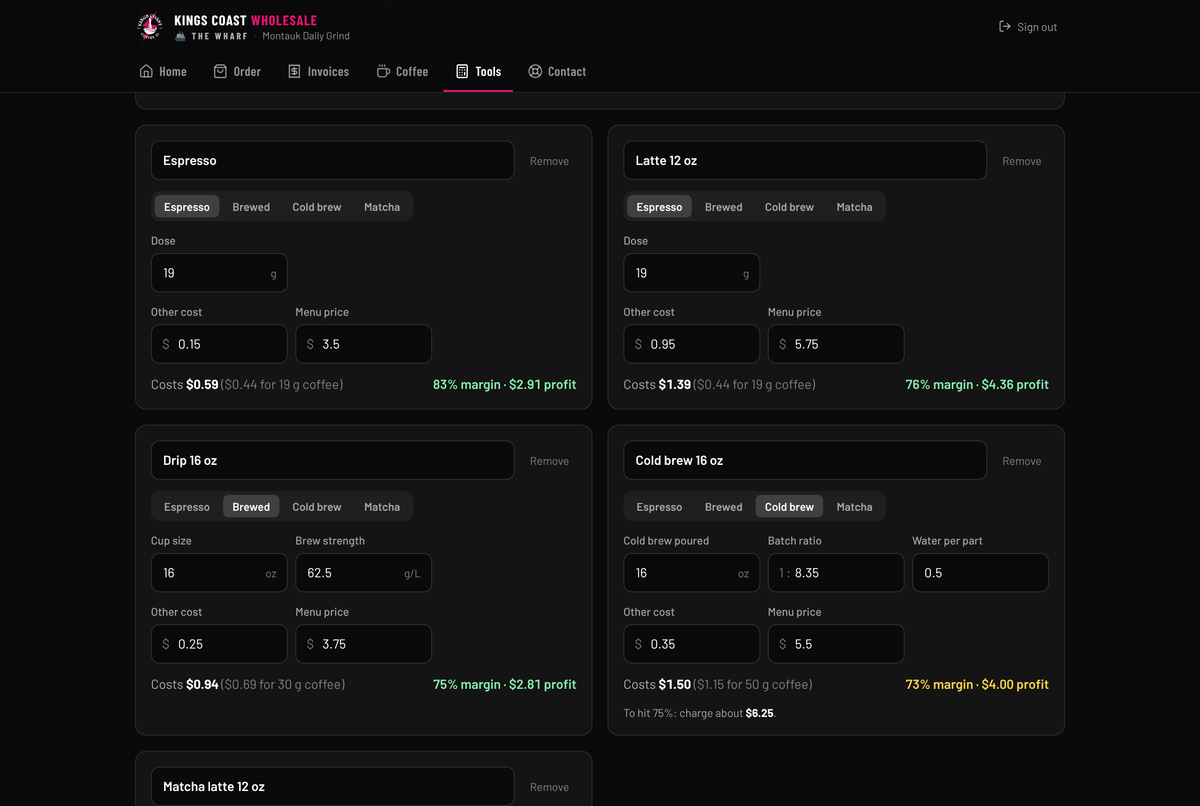Remove the Latte 12 oz card
1200x806 pixels.
point(1022,161)
